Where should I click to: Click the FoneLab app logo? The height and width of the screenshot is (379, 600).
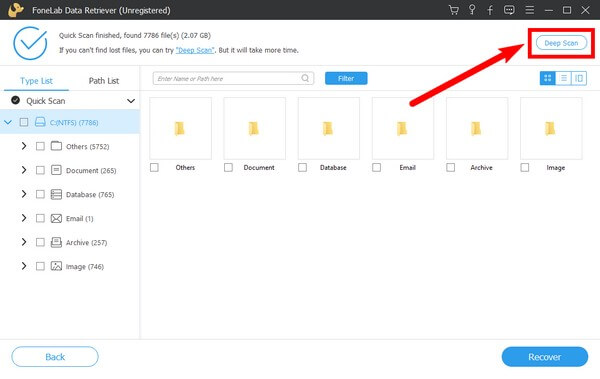[16, 10]
